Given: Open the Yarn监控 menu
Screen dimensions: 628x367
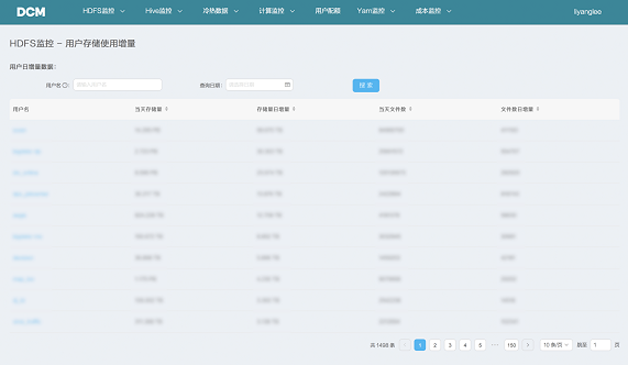Looking at the screenshot, I should pyautogui.click(x=371, y=11).
